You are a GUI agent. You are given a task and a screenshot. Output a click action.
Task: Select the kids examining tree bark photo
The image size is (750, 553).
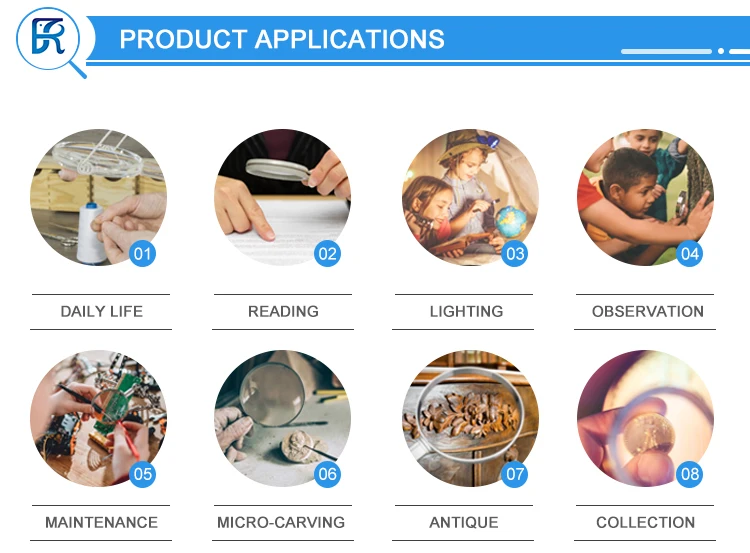645,197
